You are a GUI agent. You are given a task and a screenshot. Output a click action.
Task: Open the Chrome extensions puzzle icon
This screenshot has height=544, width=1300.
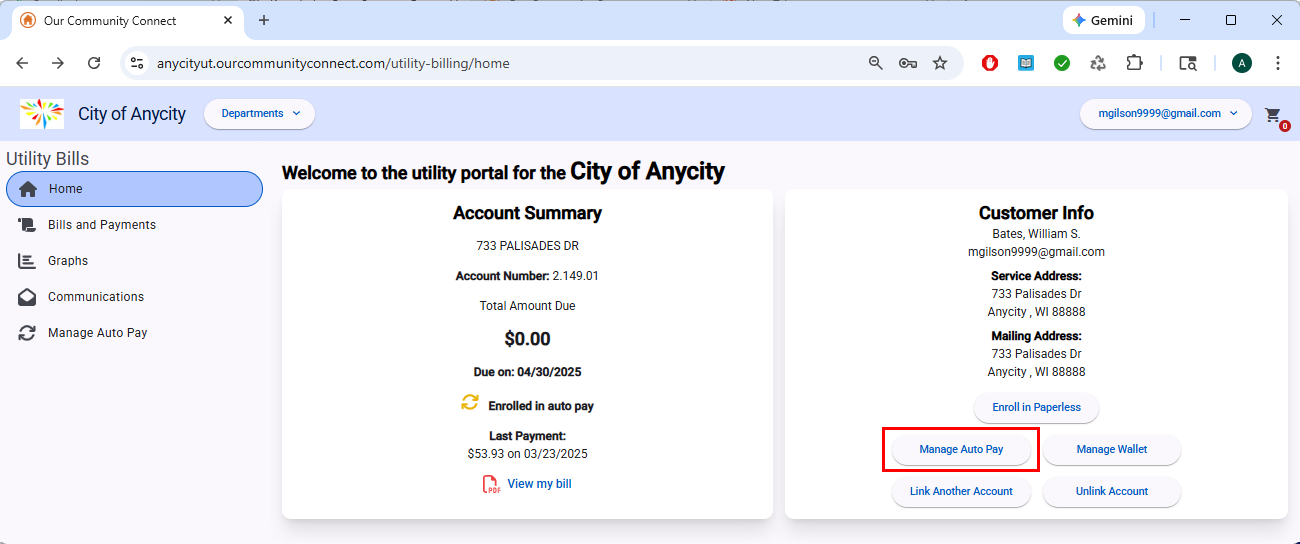pos(1134,63)
